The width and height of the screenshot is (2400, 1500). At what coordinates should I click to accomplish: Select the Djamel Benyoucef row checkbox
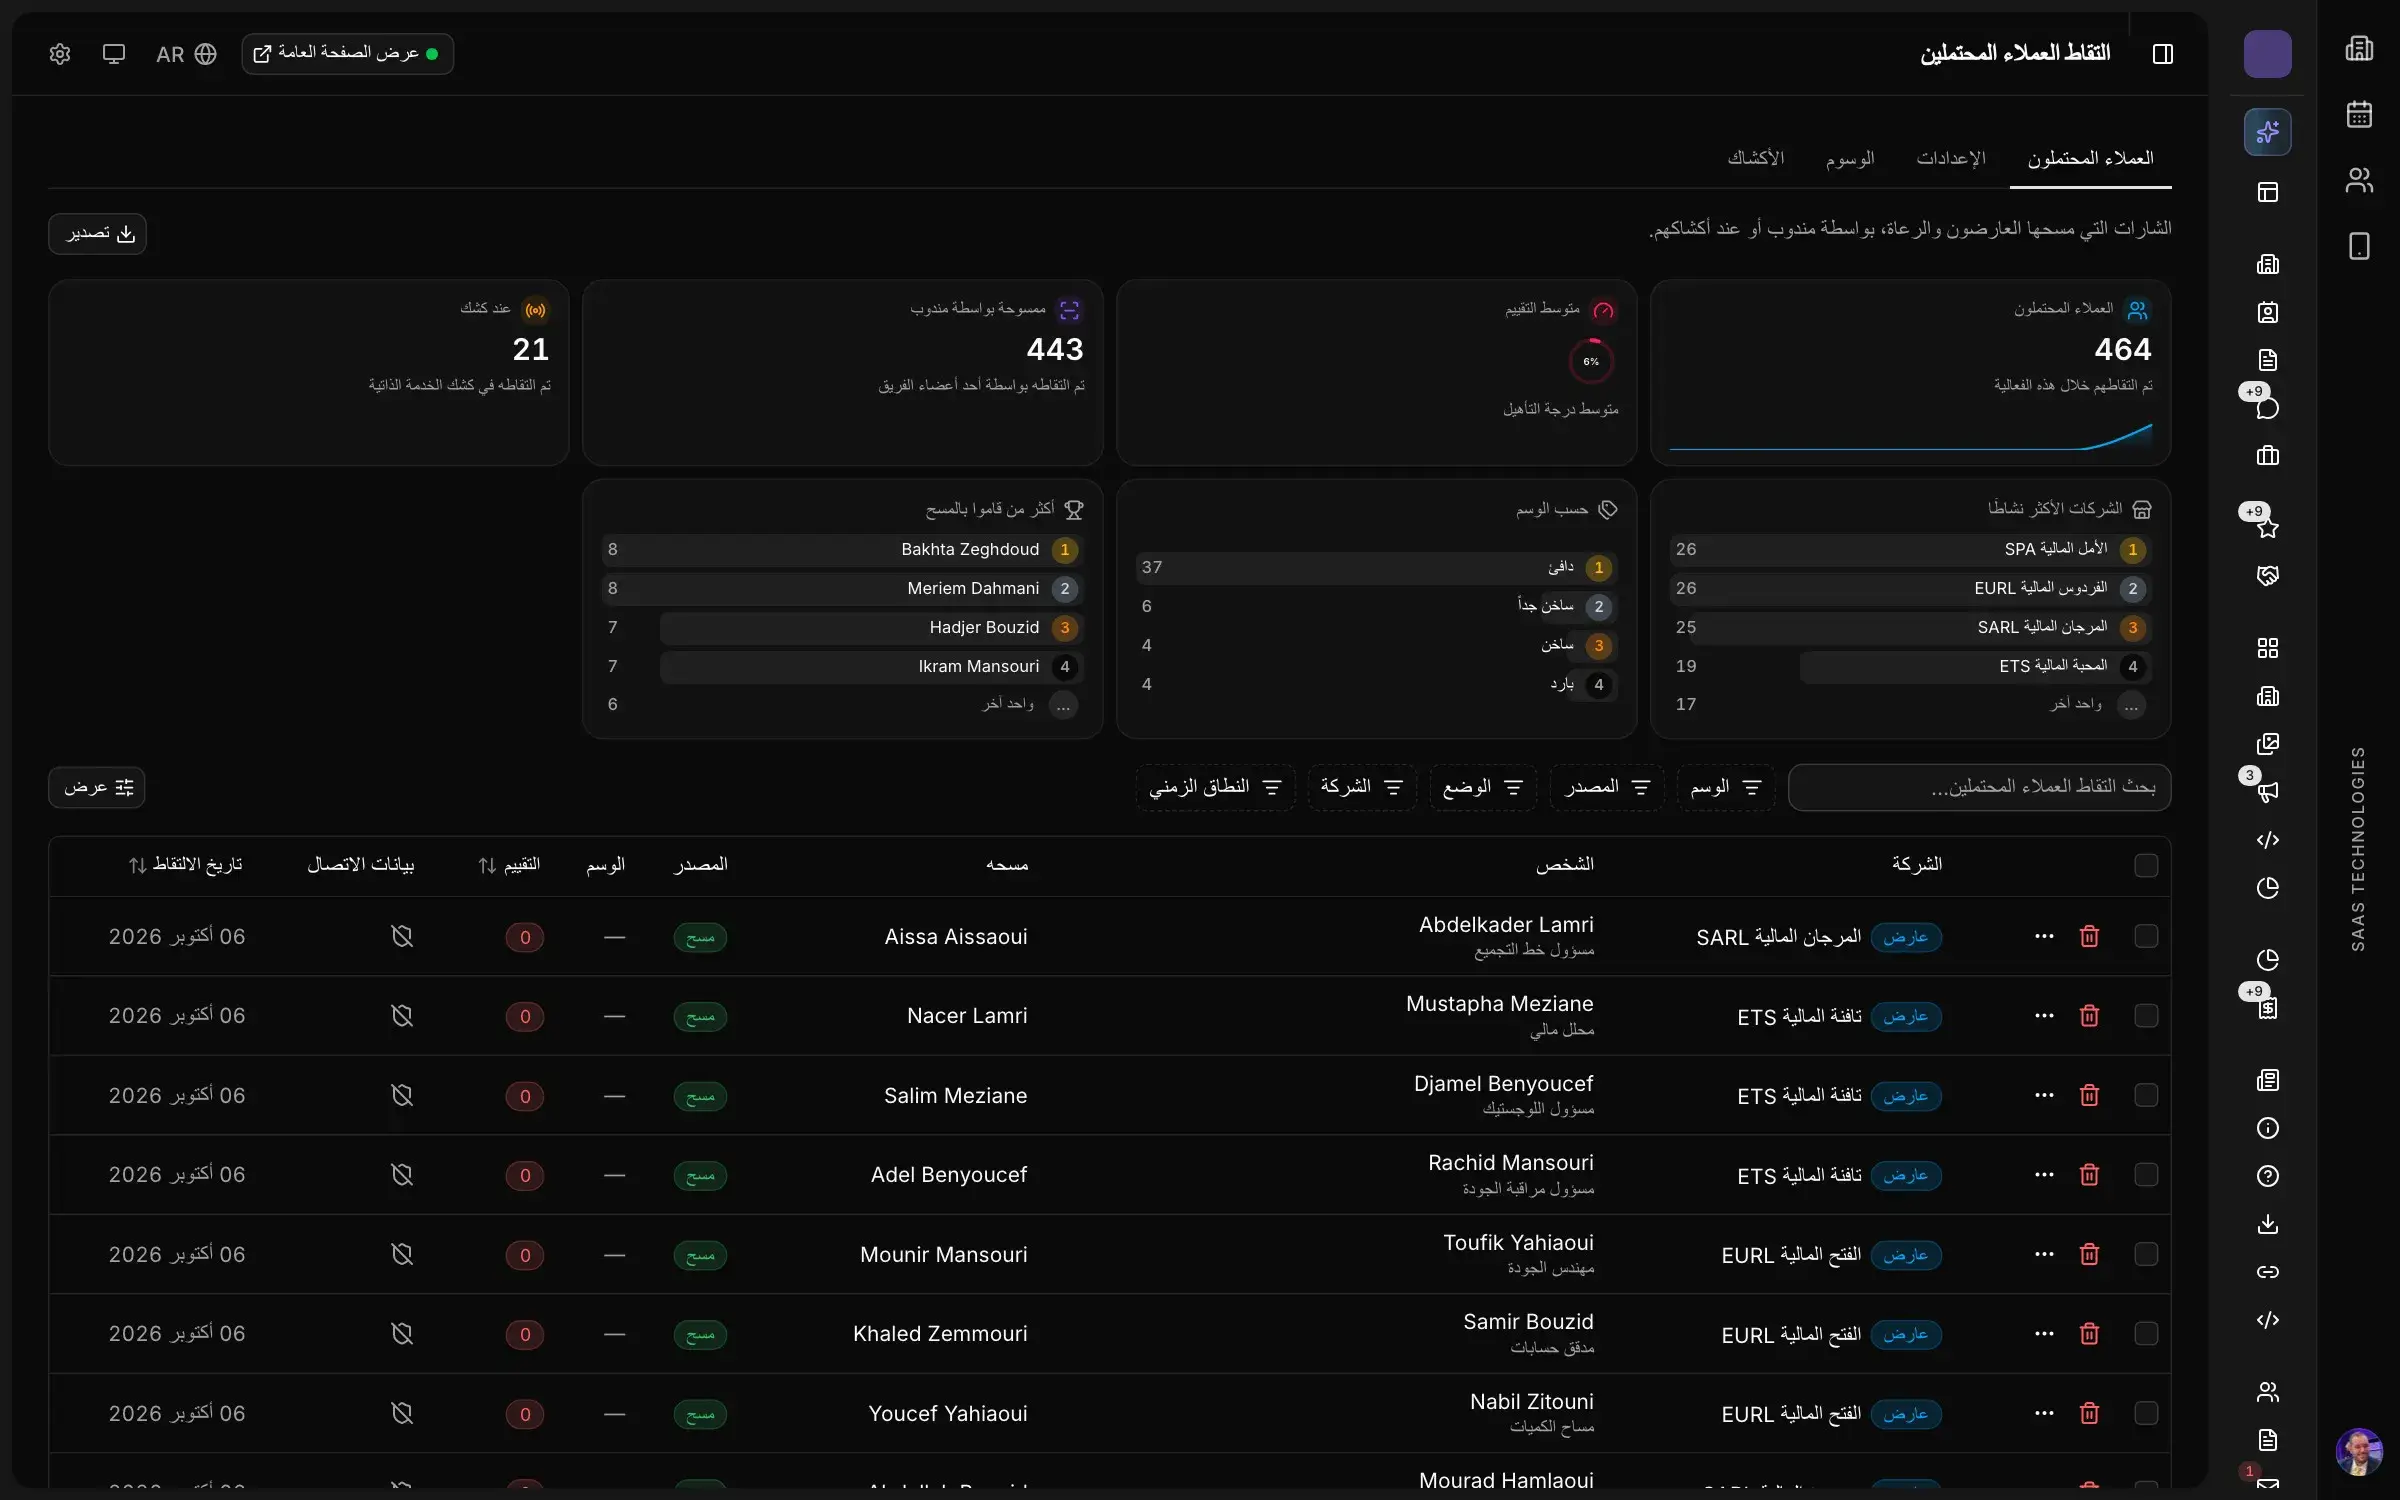click(2146, 1095)
